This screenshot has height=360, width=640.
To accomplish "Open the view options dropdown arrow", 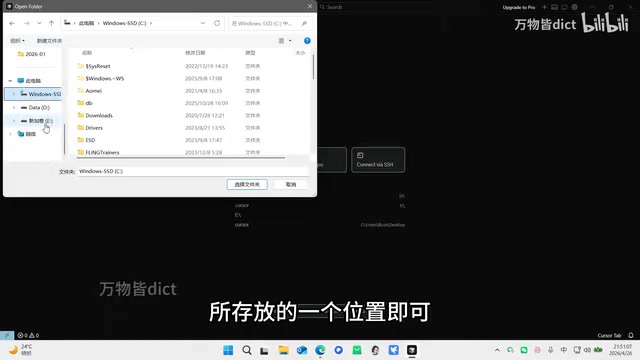I will (x=290, y=40).
